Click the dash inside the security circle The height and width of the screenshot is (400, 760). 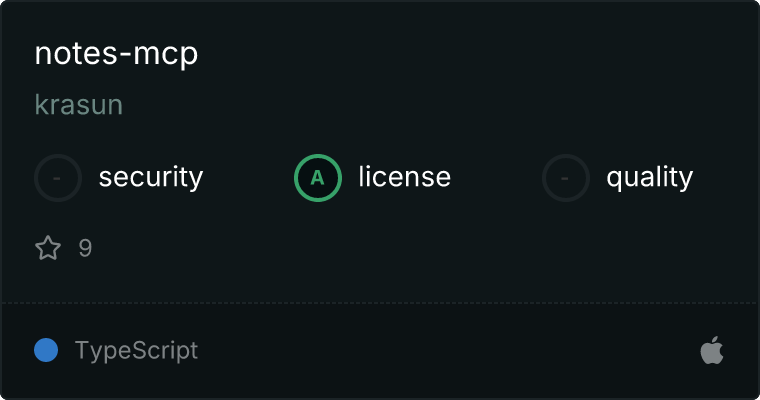click(57, 178)
